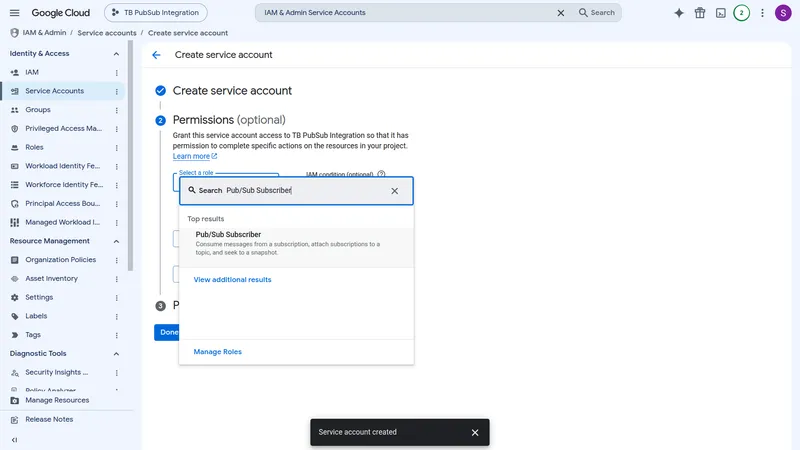The height and width of the screenshot is (450, 800).
Task: Open three-dot menu for Labels item
Action: point(116,317)
